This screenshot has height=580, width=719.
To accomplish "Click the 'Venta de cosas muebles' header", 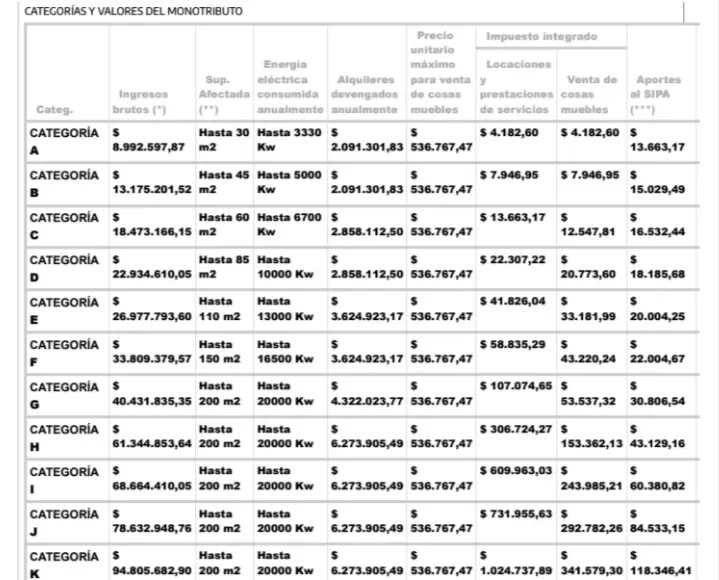I will tap(589, 94).
